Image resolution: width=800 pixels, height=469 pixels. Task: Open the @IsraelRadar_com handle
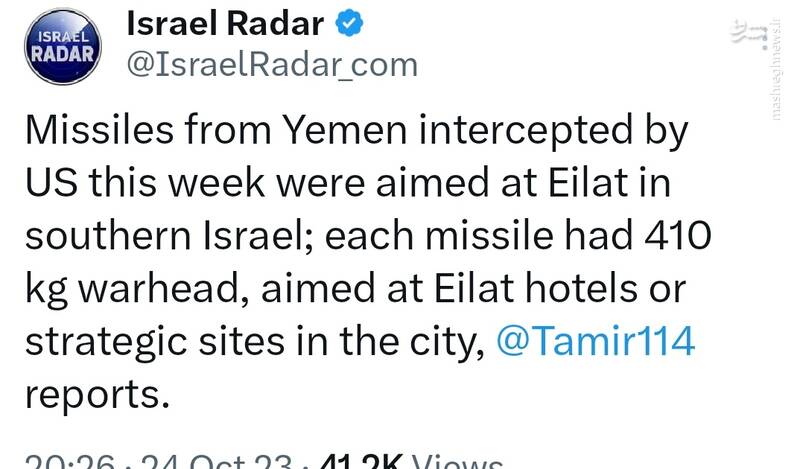(x=269, y=65)
